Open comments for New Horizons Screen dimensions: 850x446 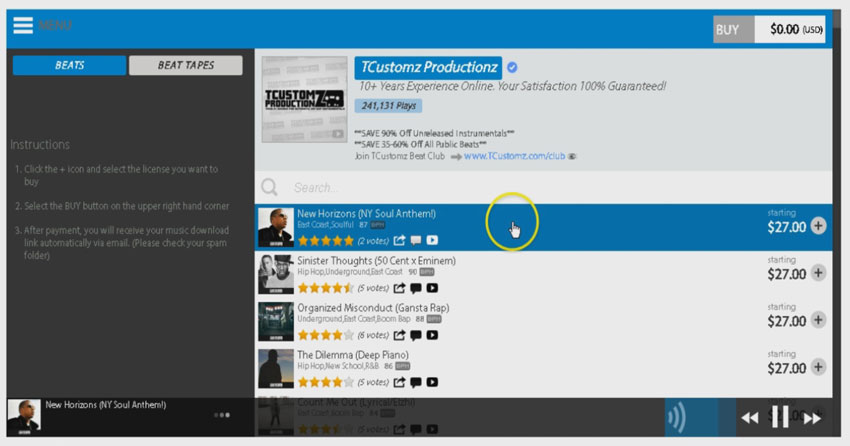pyautogui.click(x=416, y=240)
